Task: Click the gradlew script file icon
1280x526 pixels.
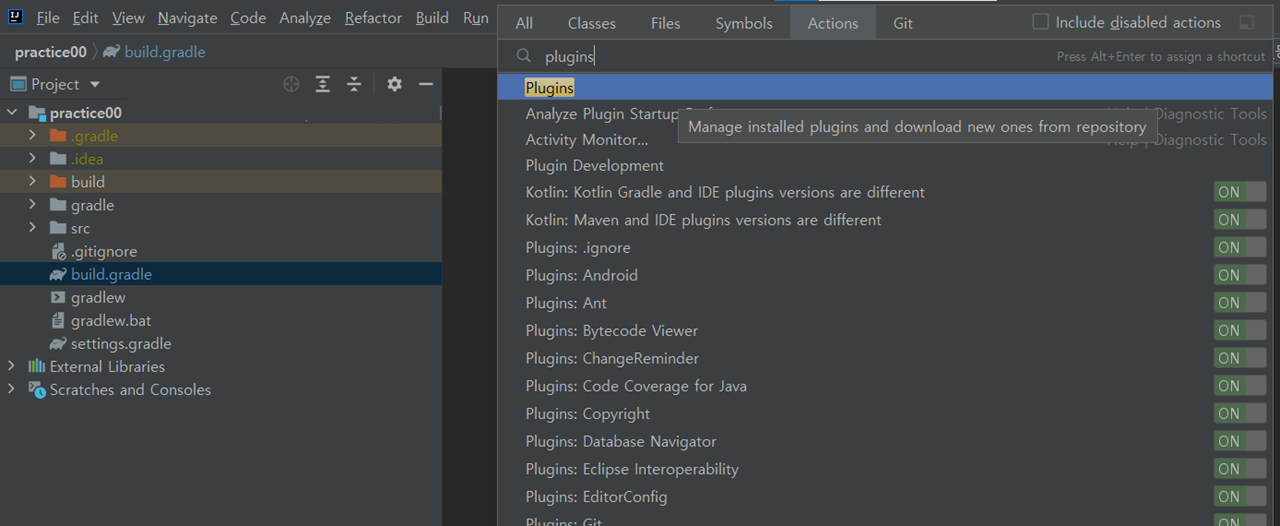Action: pos(58,297)
